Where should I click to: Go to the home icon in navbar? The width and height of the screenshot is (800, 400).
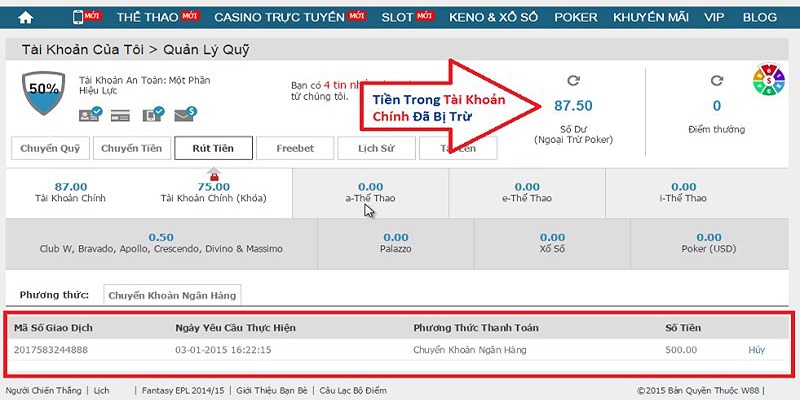pyautogui.click(x=25, y=17)
